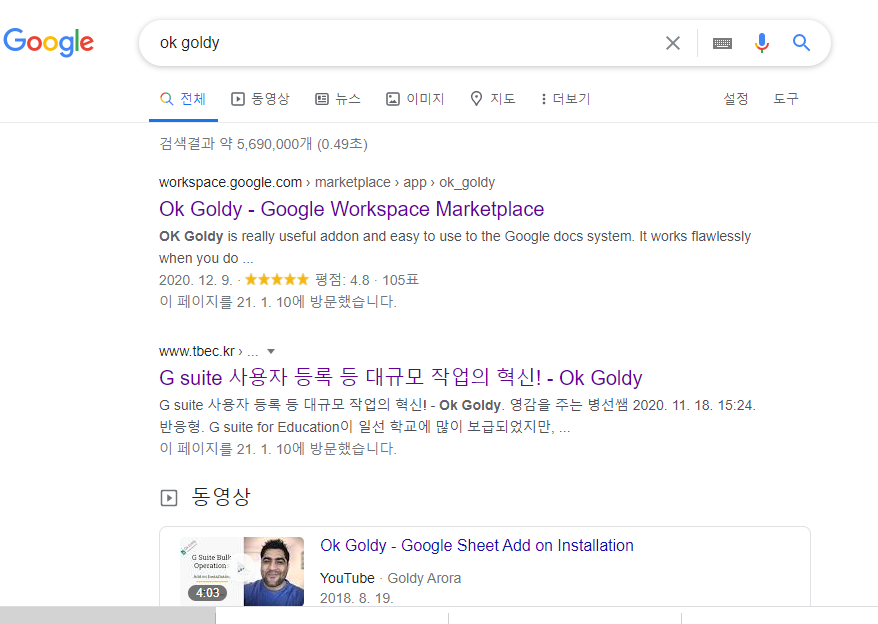Open 설정 search settings
Viewport: 878px width, 624px height.
tap(736, 99)
